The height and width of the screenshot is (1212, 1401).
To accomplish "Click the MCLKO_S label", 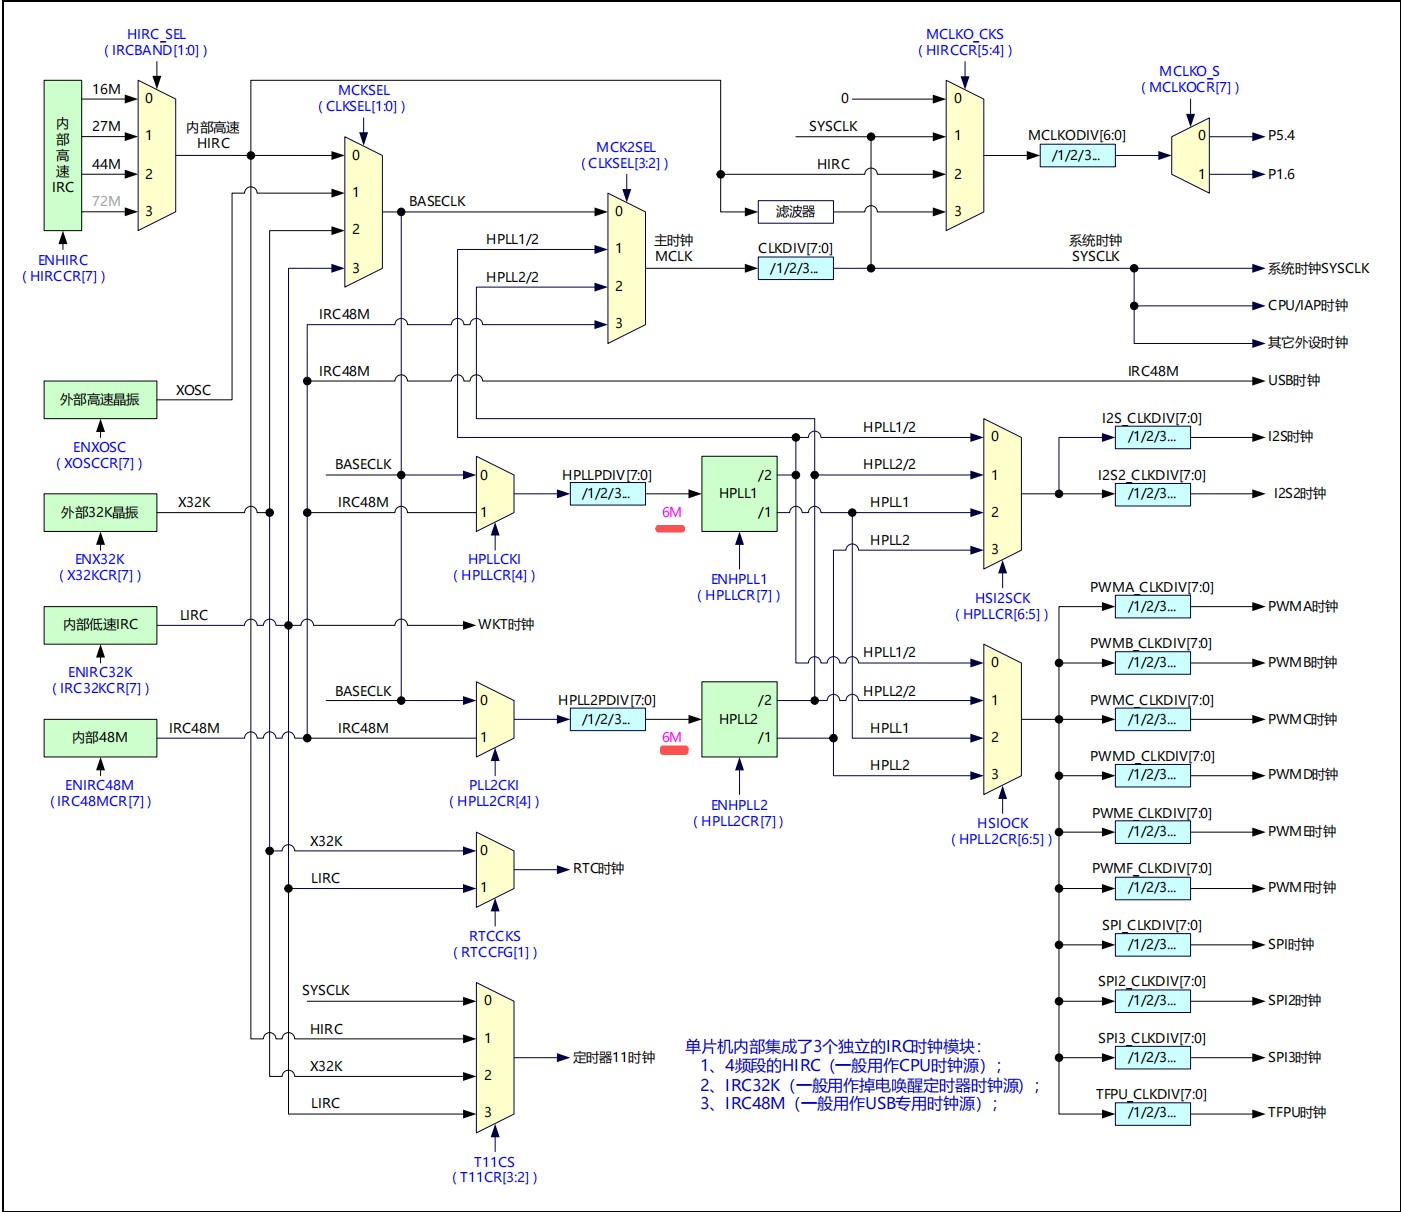I will click(x=1189, y=71).
